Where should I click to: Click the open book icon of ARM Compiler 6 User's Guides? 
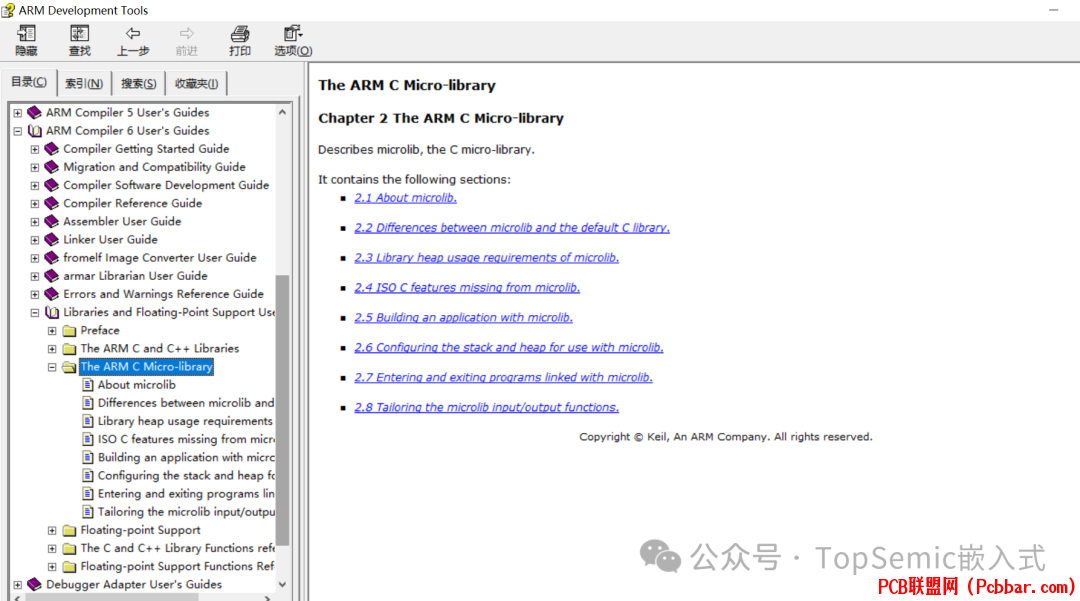click(34, 131)
